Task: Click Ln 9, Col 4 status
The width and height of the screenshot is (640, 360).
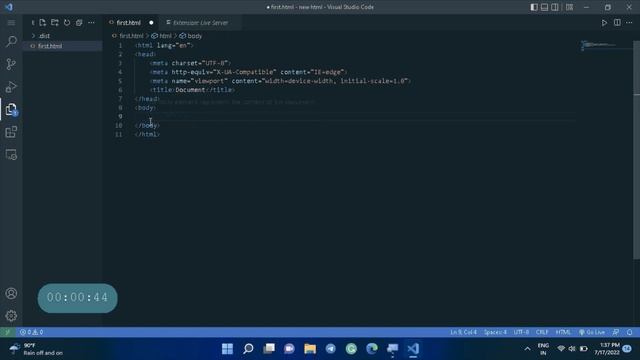Action: 463,332
